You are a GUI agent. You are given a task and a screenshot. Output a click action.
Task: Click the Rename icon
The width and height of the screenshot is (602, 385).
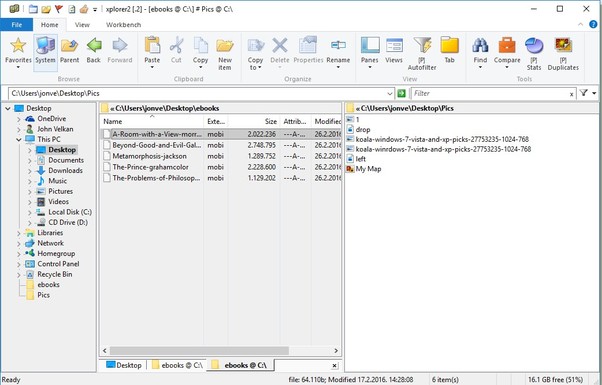coord(338,45)
